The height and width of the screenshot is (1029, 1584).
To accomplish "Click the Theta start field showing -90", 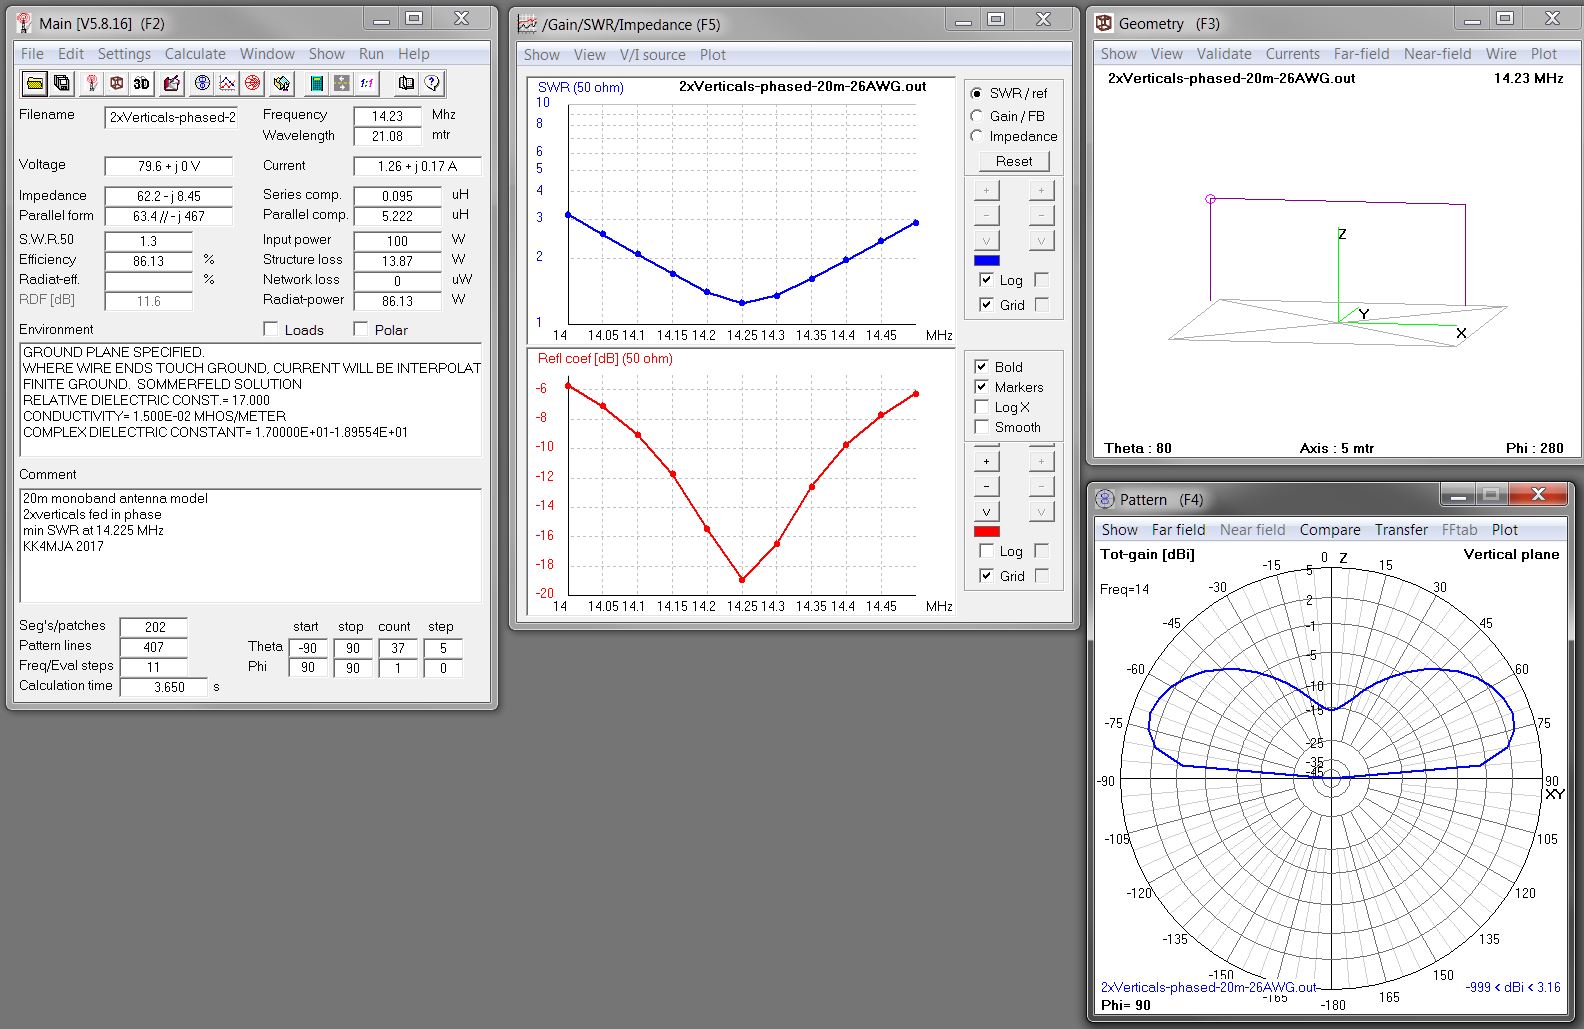I will (x=308, y=648).
